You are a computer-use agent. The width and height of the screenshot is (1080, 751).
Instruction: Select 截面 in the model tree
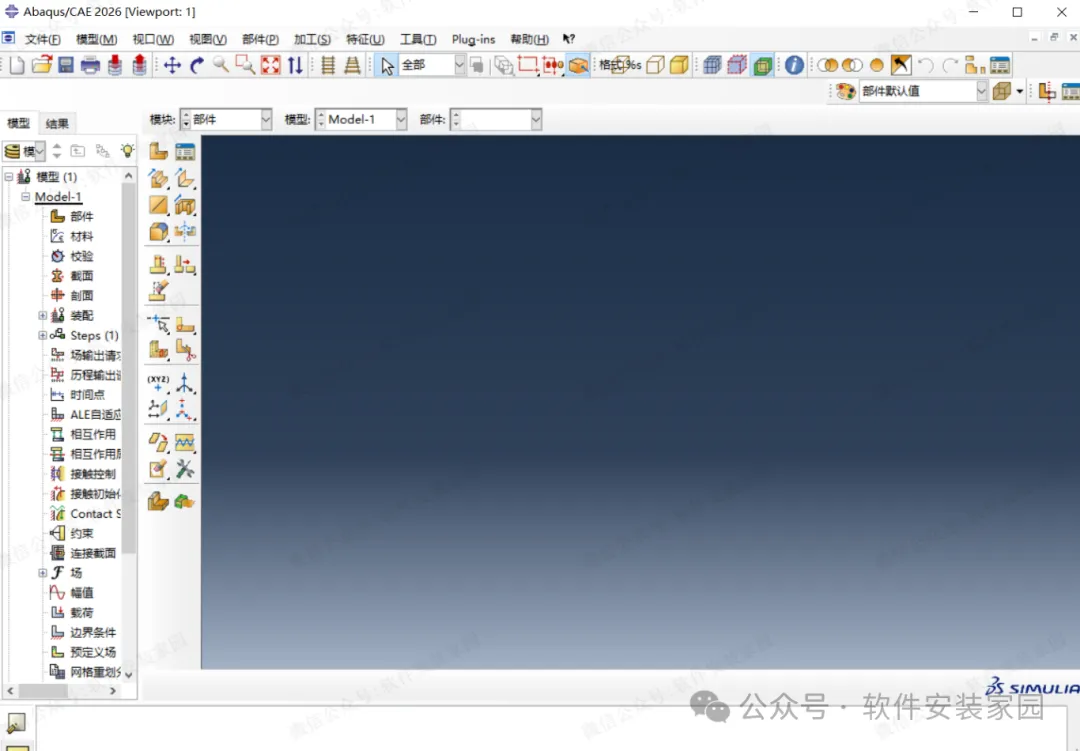click(81, 276)
